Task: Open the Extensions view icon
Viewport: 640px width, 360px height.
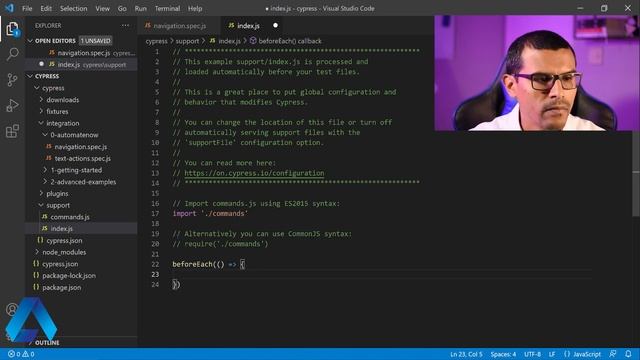Action: [12, 131]
